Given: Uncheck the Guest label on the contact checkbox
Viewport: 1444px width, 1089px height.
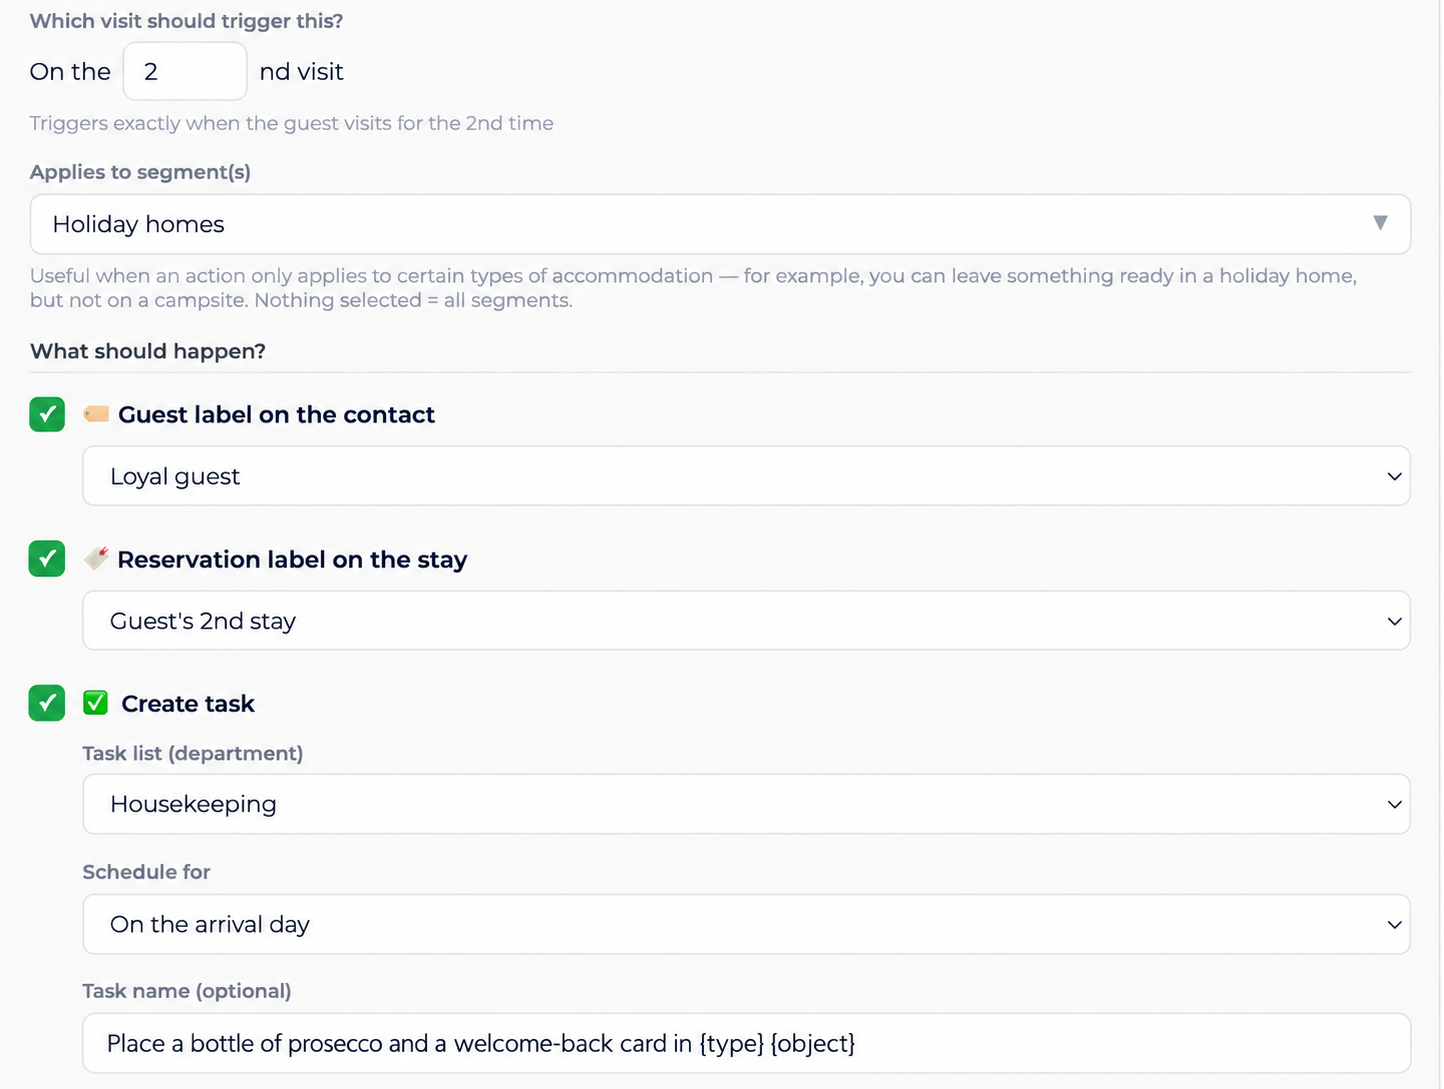Looking at the screenshot, I should coord(47,414).
